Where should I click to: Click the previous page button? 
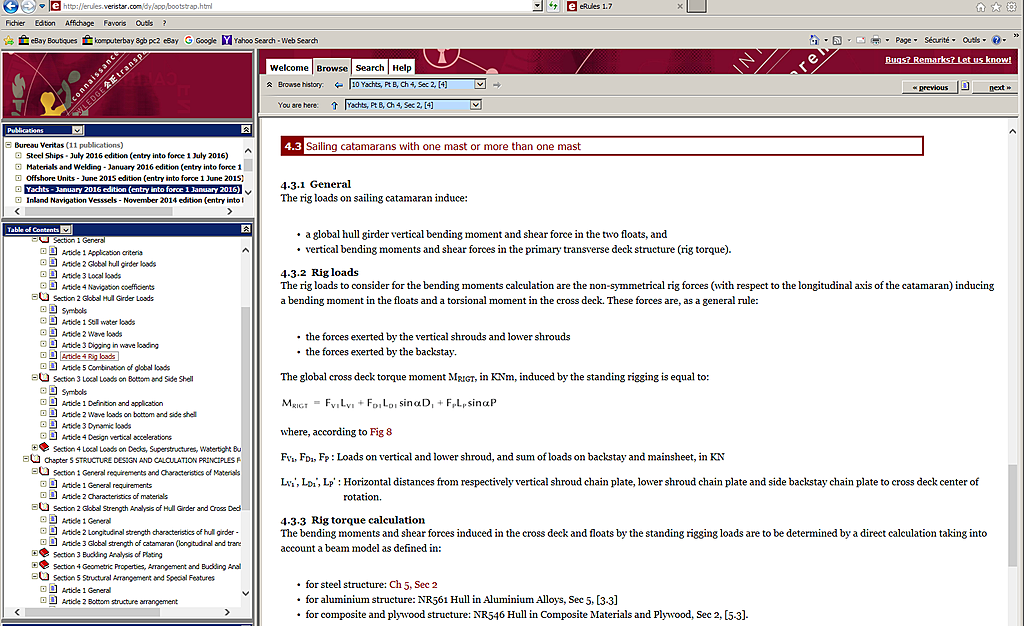[x=930, y=87]
